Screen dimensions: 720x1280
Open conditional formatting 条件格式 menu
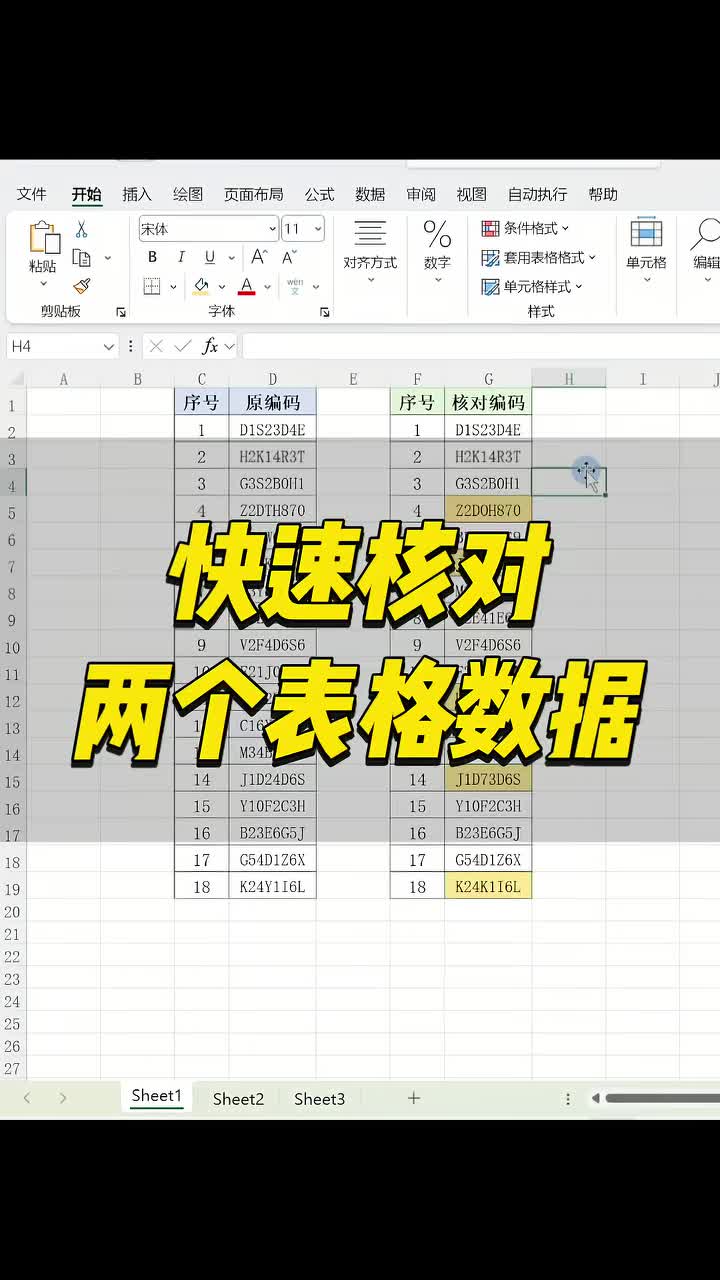coord(525,228)
